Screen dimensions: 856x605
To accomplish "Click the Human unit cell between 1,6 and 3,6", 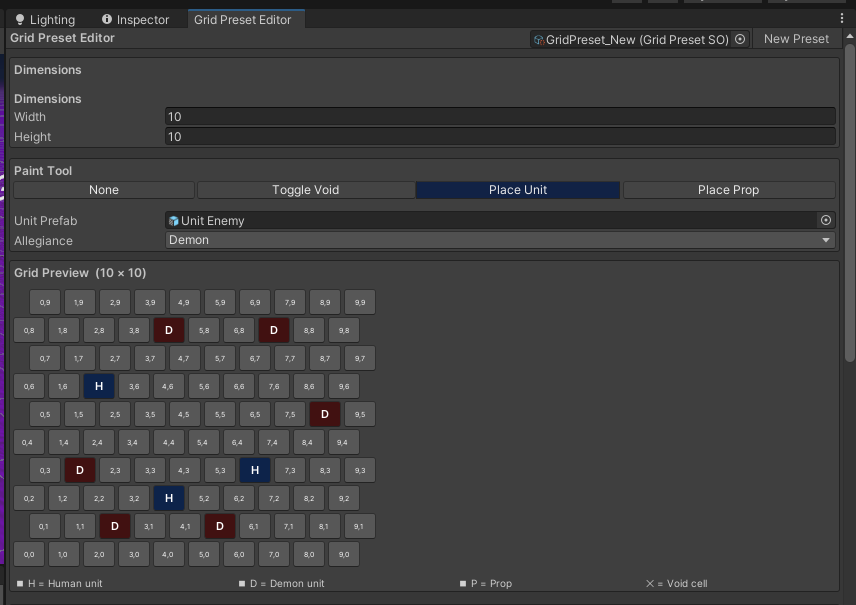I will [x=99, y=386].
